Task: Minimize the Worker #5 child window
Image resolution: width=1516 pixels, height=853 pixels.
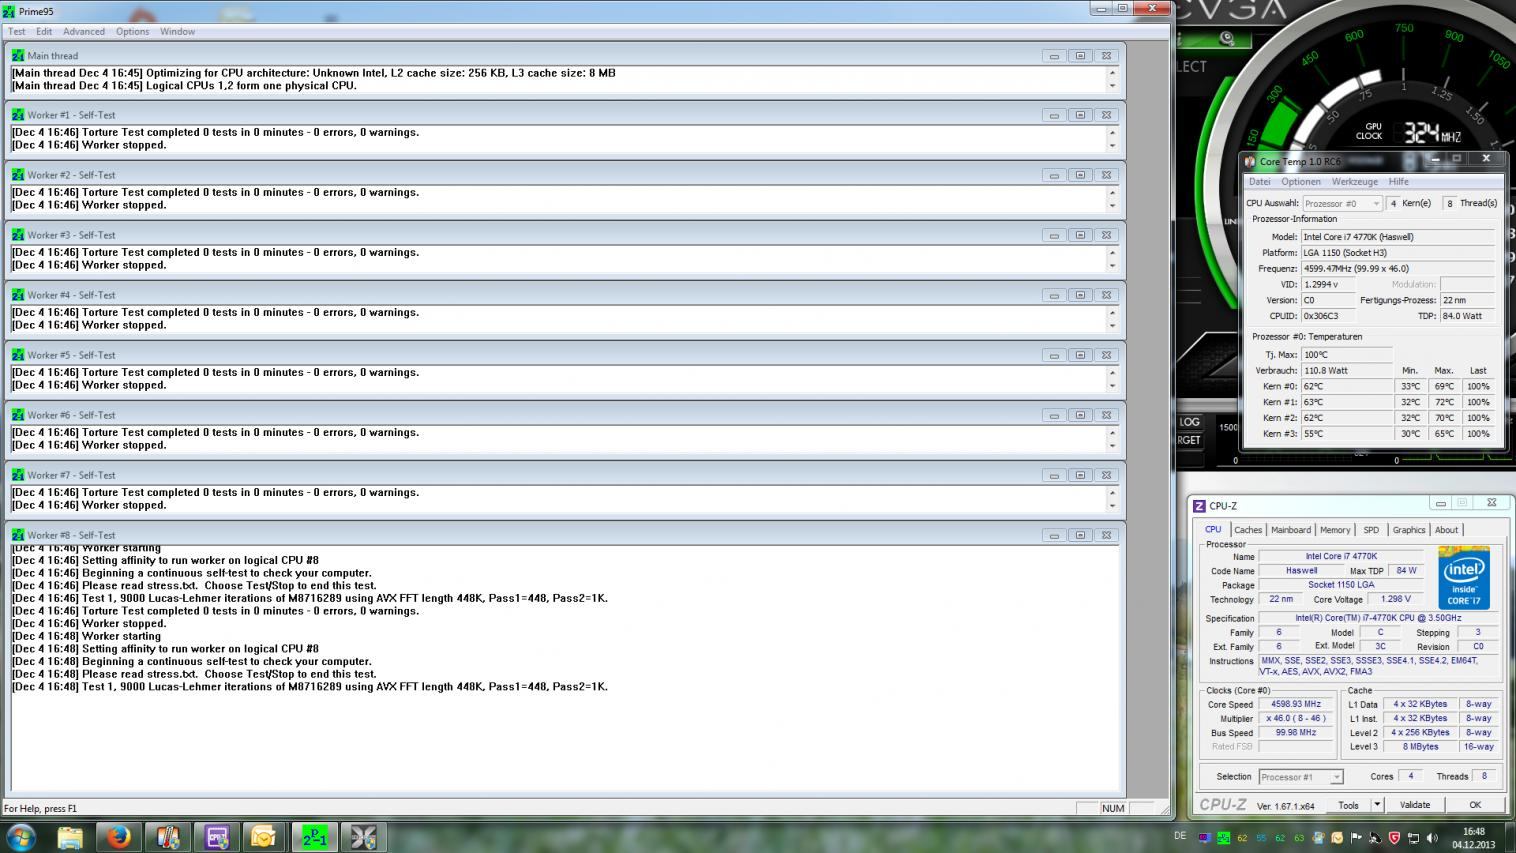Action: (1054, 355)
